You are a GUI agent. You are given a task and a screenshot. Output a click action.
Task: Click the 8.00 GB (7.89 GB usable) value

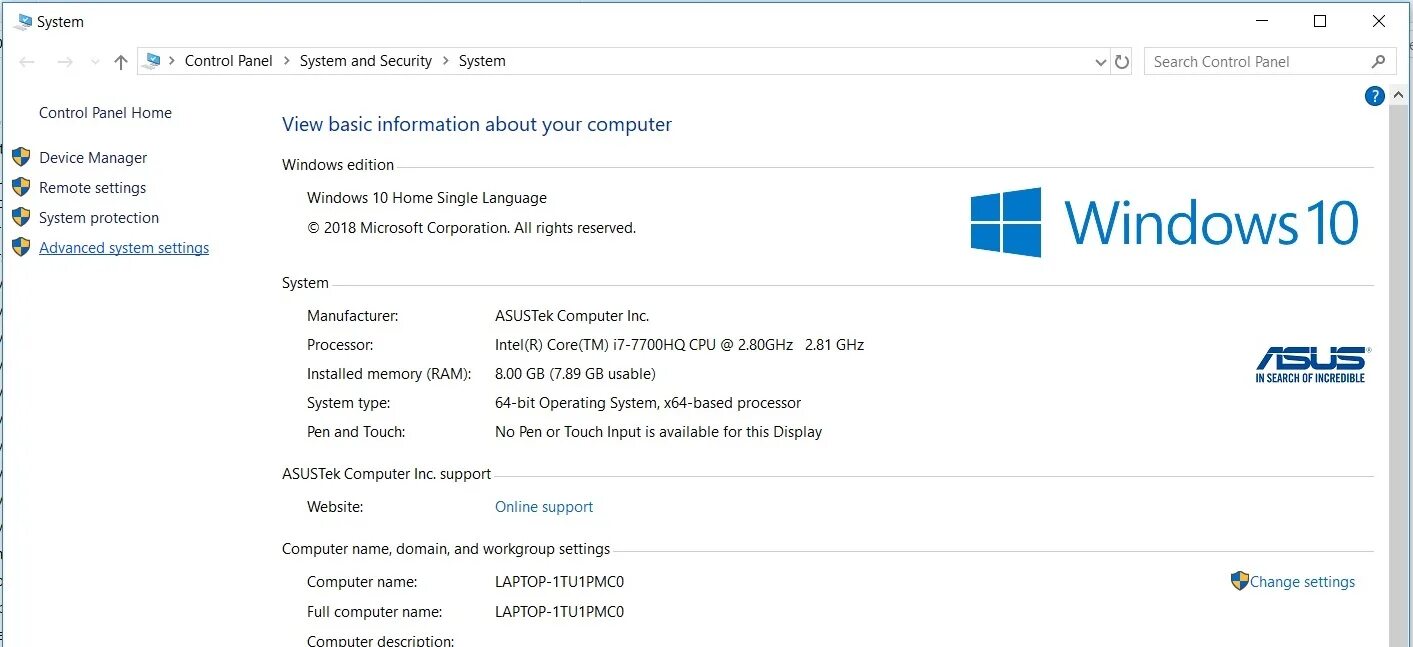click(575, 374)
